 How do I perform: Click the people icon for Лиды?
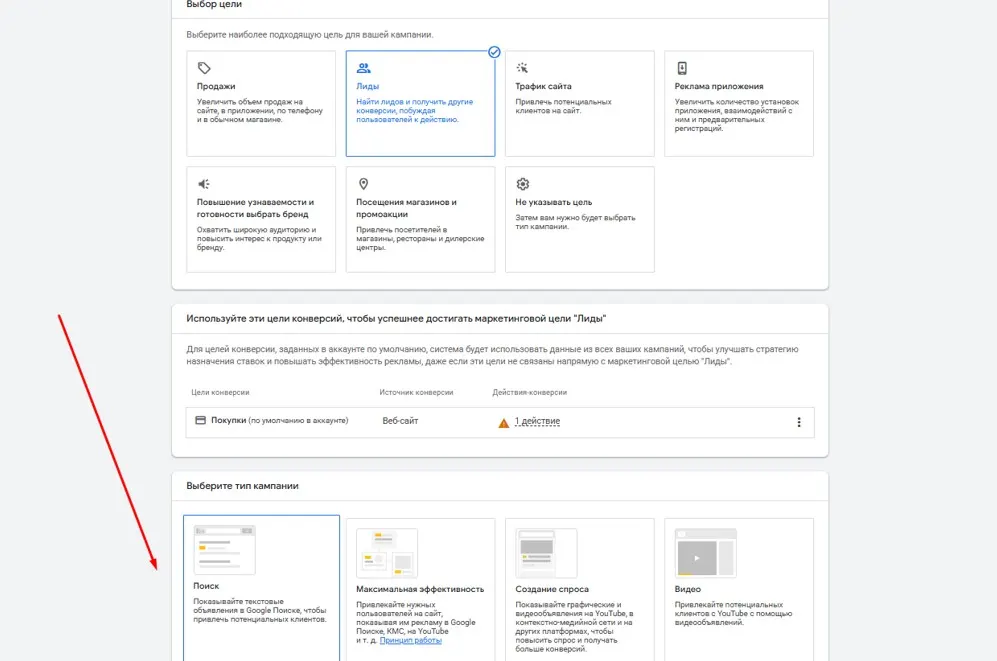[364, 68]
